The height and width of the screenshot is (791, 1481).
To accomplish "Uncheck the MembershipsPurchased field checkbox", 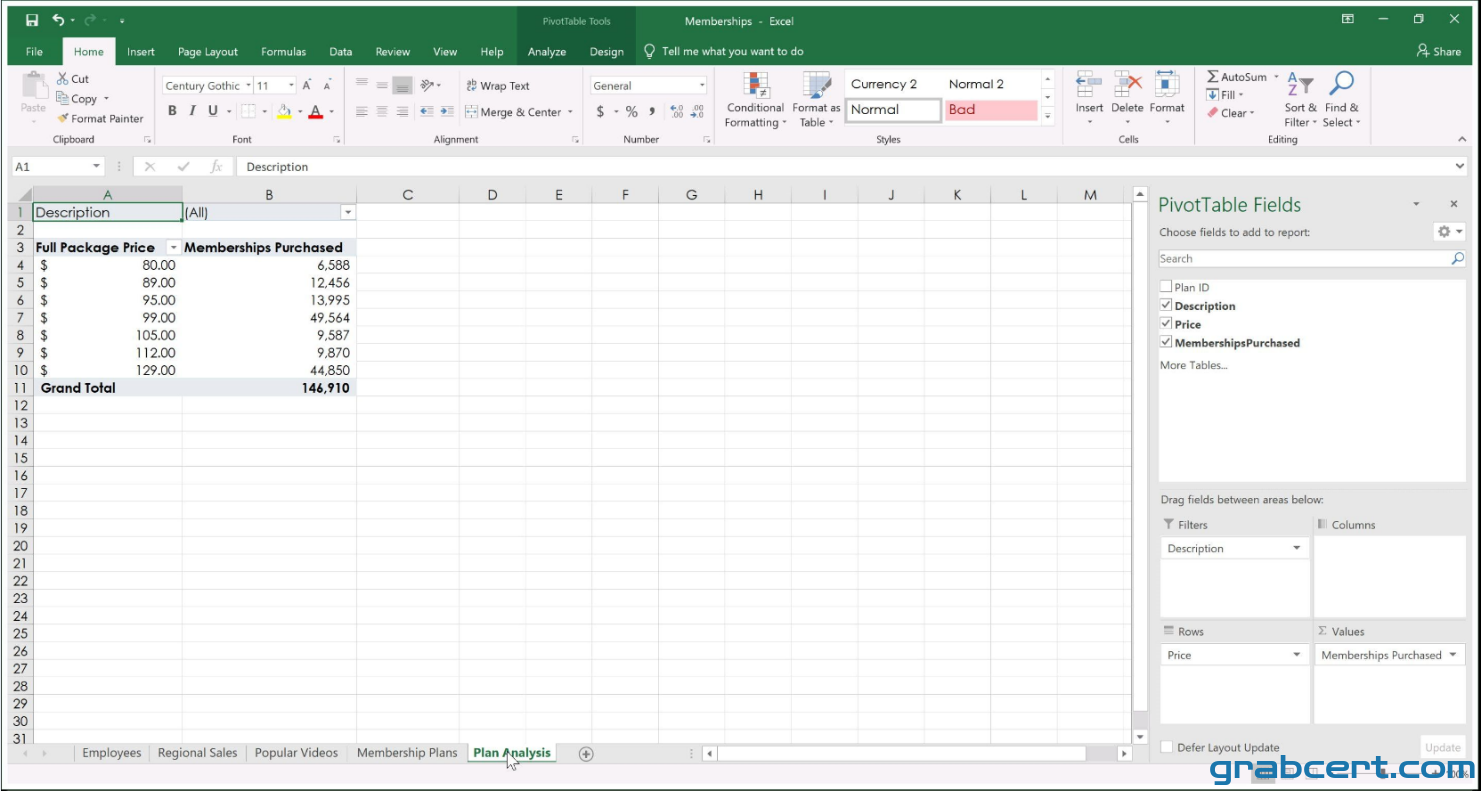I will click(x=1166, y=342).
